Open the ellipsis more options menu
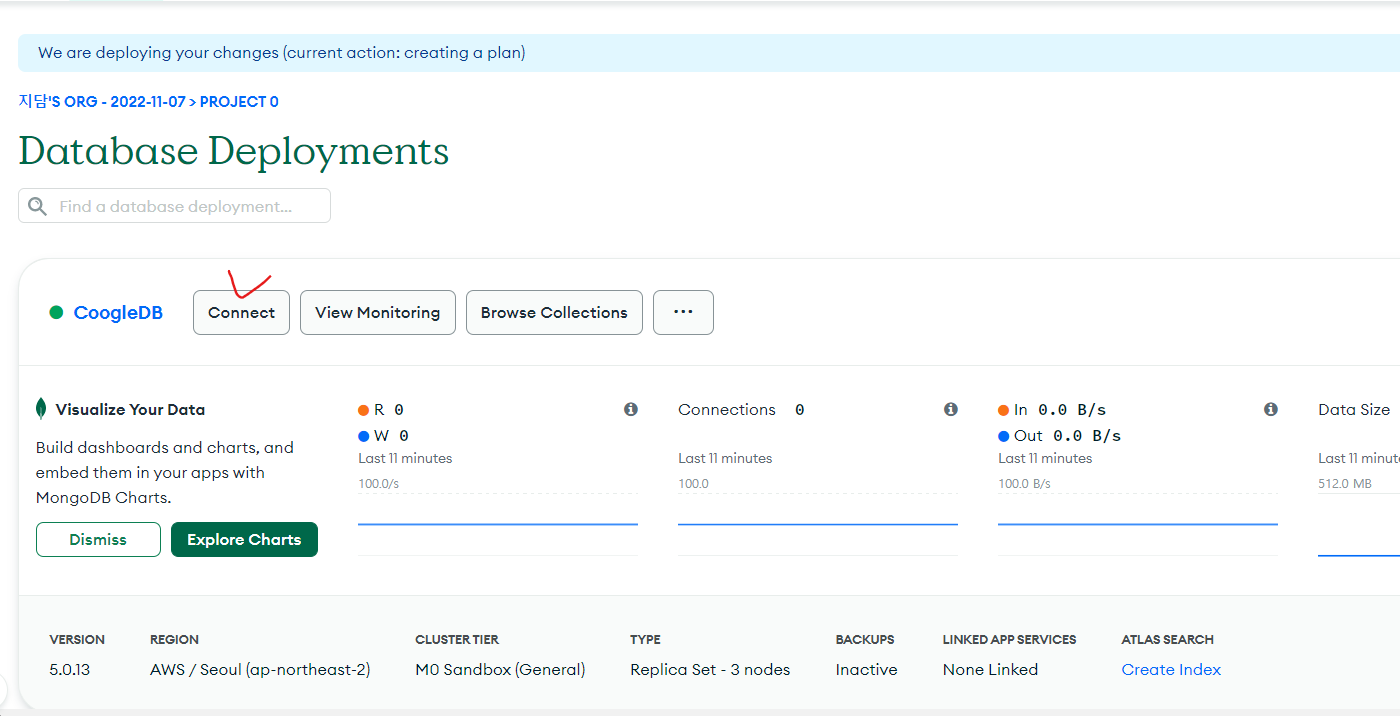1400x716 pixels. 683,312
